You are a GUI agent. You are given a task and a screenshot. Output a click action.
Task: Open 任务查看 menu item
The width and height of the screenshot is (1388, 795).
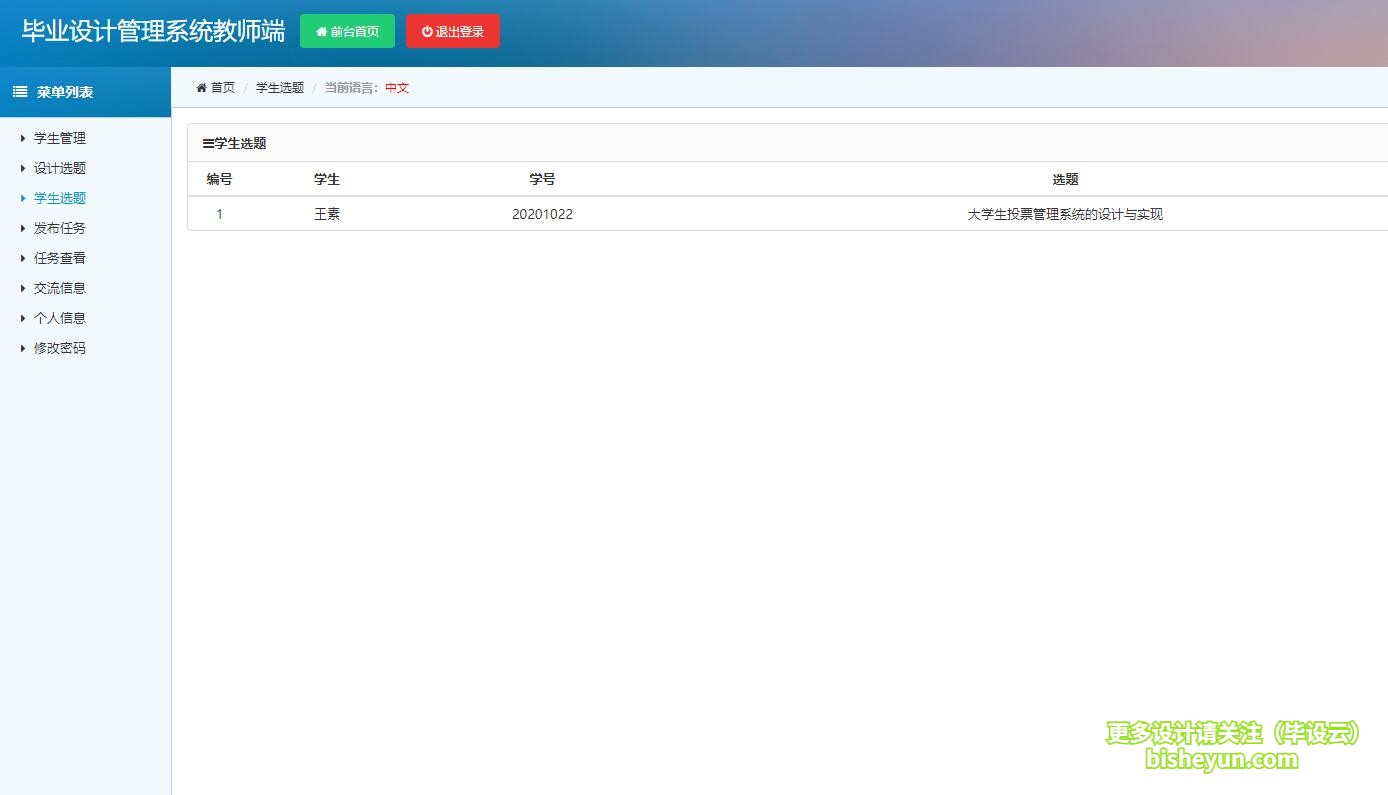pos(60,258)
